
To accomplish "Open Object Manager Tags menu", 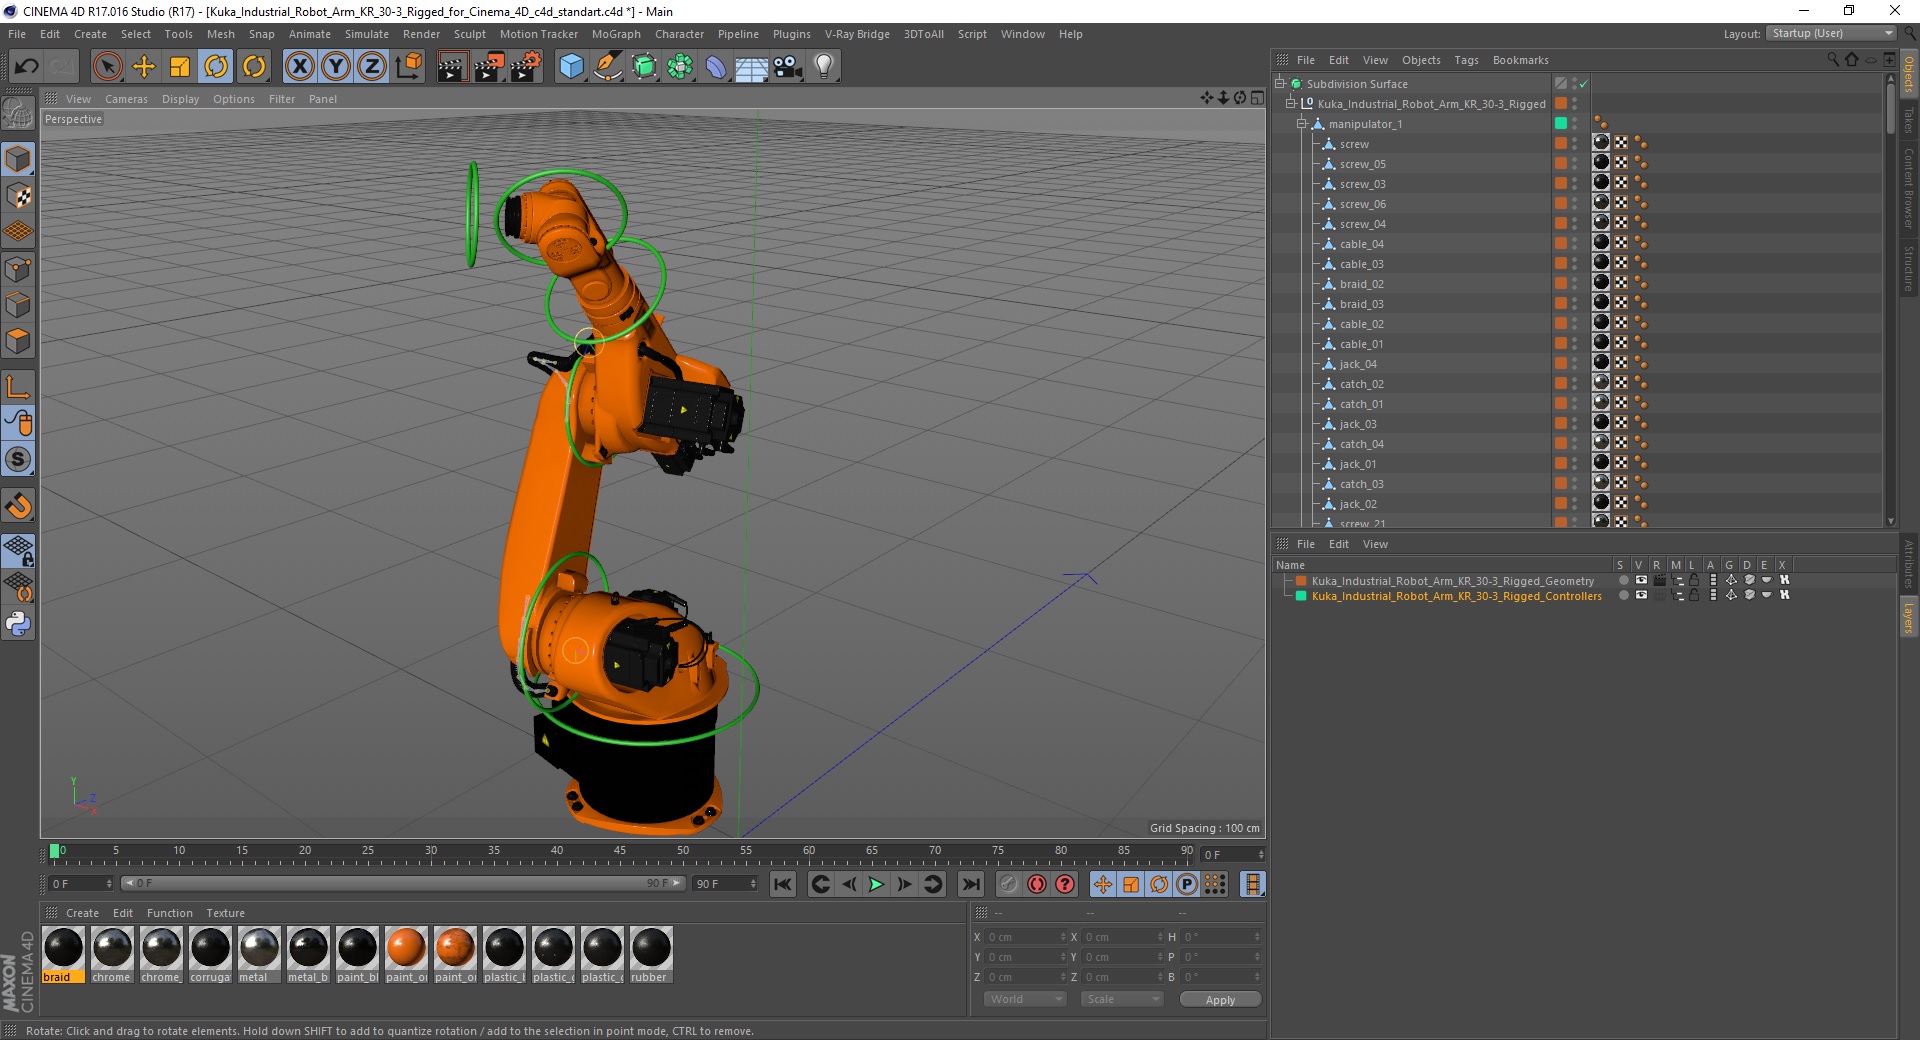I will click(1466, 60).
